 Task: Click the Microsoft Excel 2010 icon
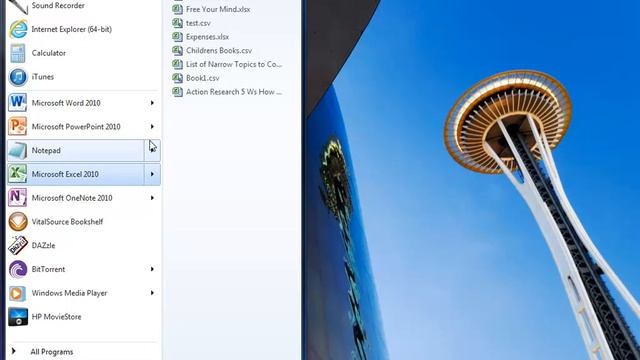click(18, 174)
